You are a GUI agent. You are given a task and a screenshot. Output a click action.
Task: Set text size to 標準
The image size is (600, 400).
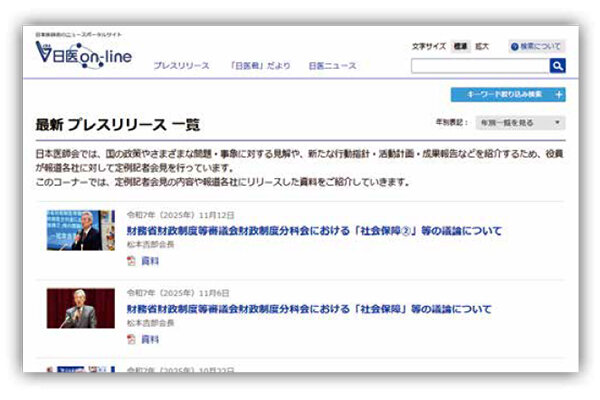pos(461,46)
